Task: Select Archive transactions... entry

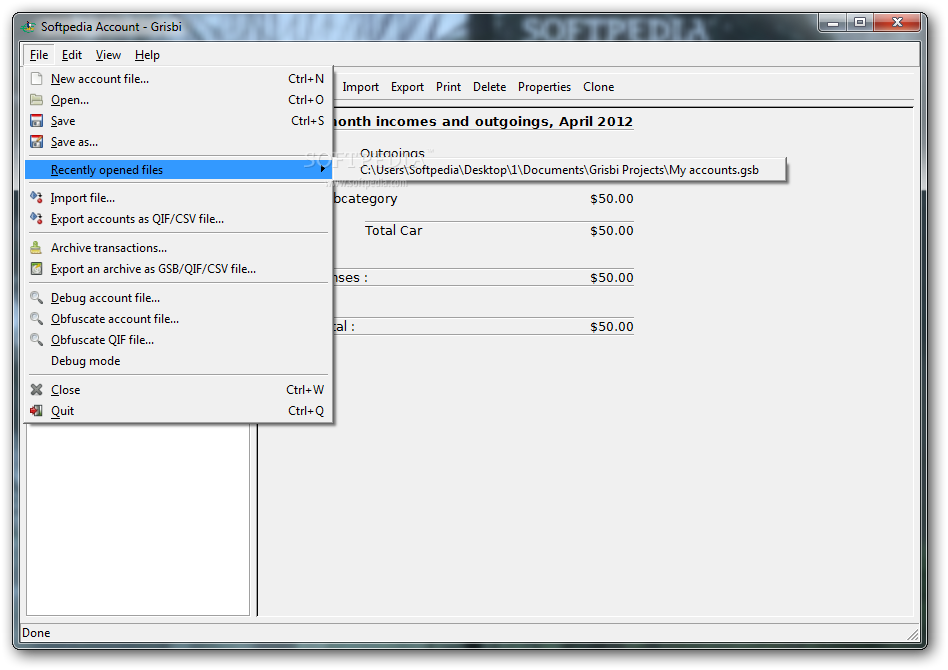Action: coord(178,248)
